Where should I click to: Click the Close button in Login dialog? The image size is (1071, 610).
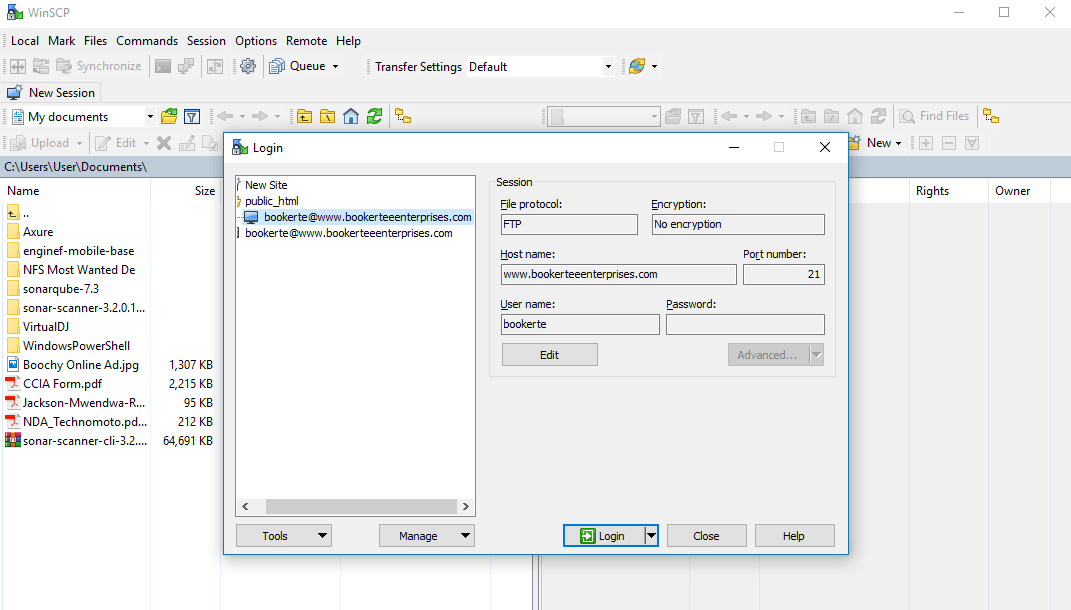coord(706,536)
